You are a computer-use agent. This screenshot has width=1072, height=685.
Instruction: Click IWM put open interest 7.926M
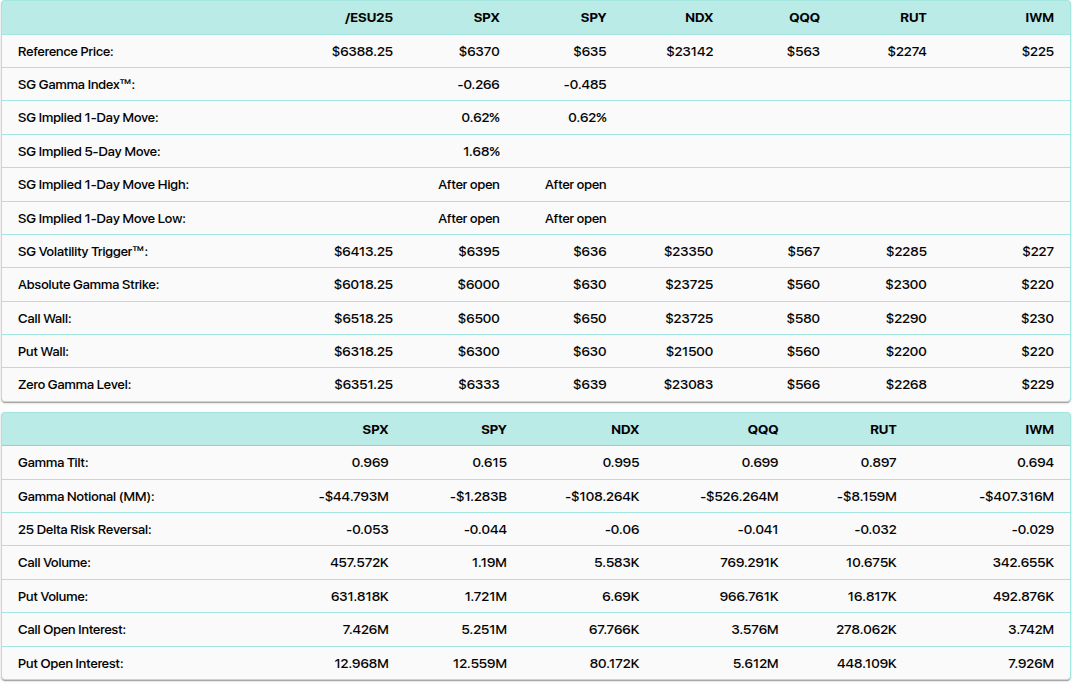(1031, 664)
